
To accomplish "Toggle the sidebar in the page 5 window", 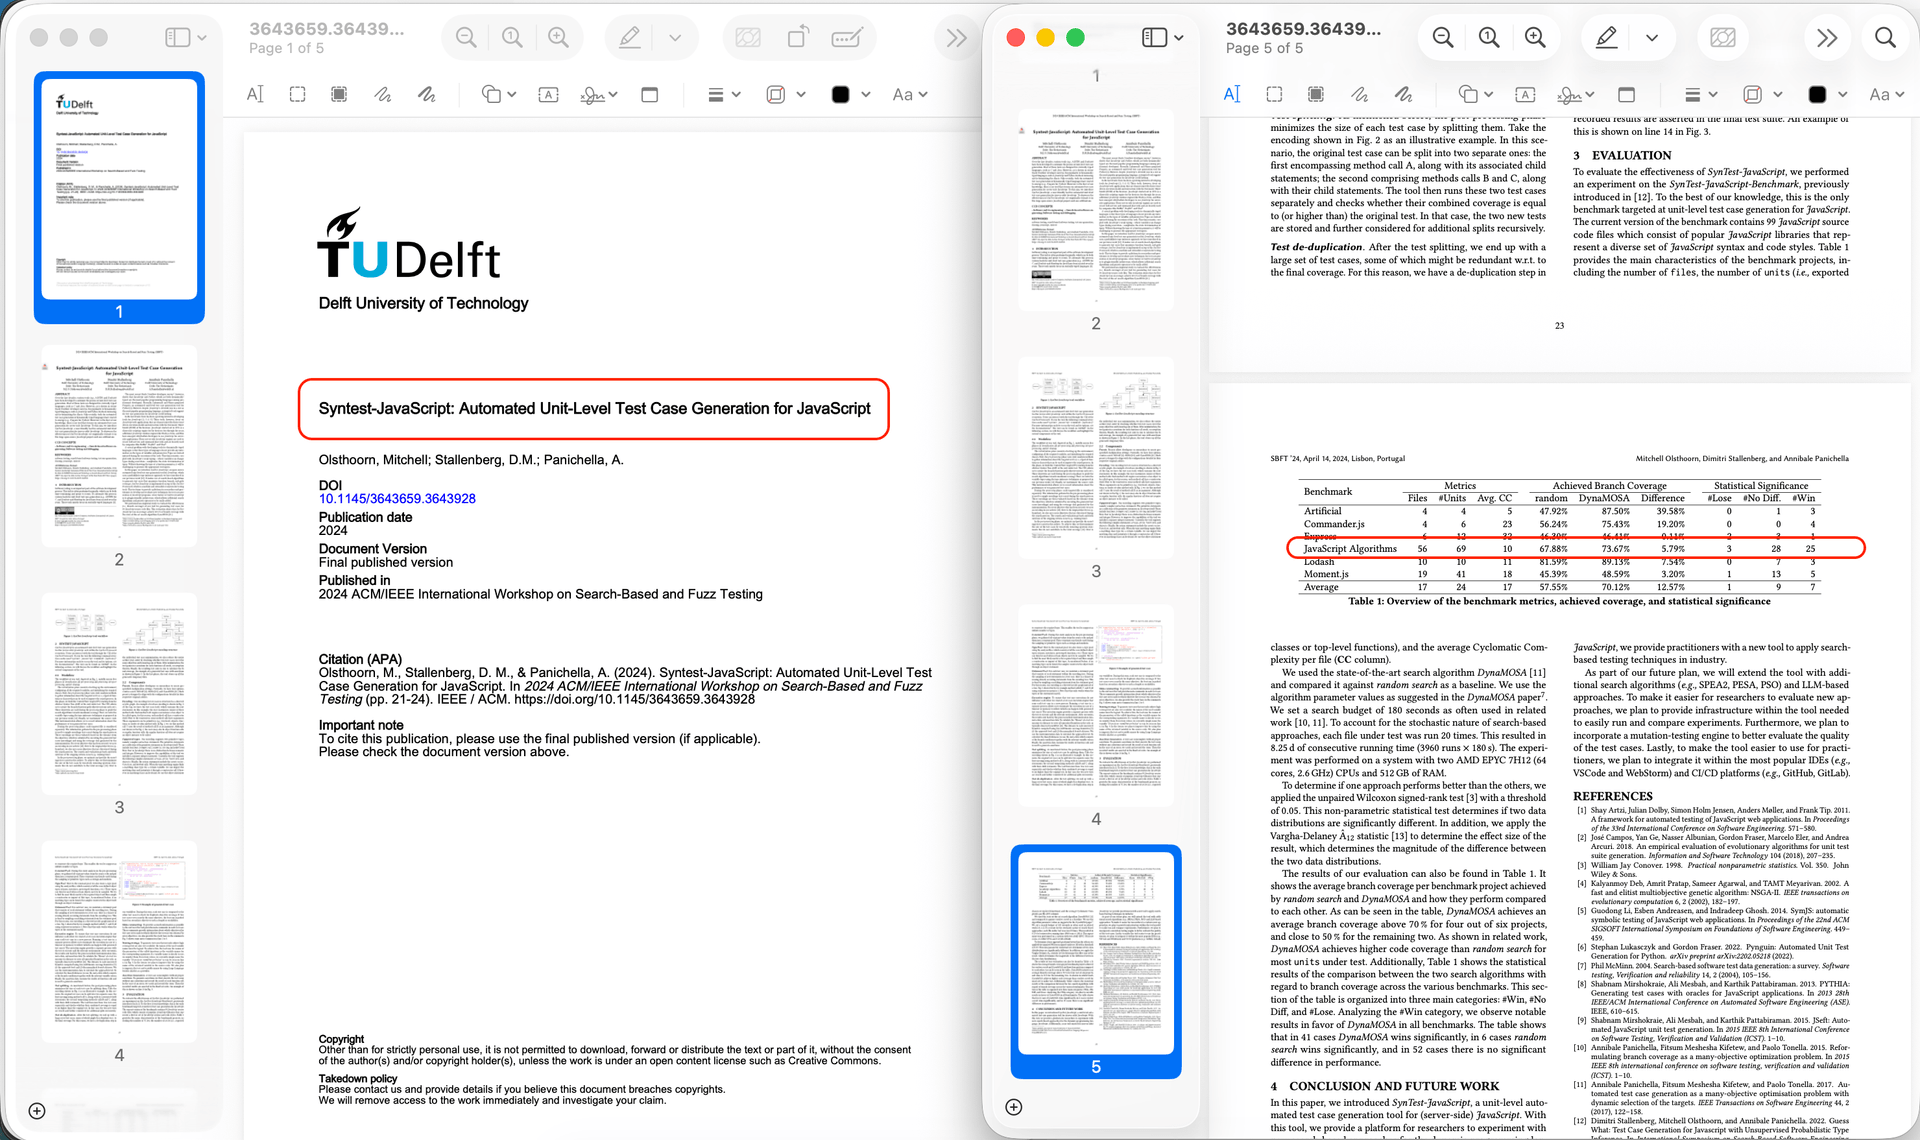I will [x=1154, y=38].
